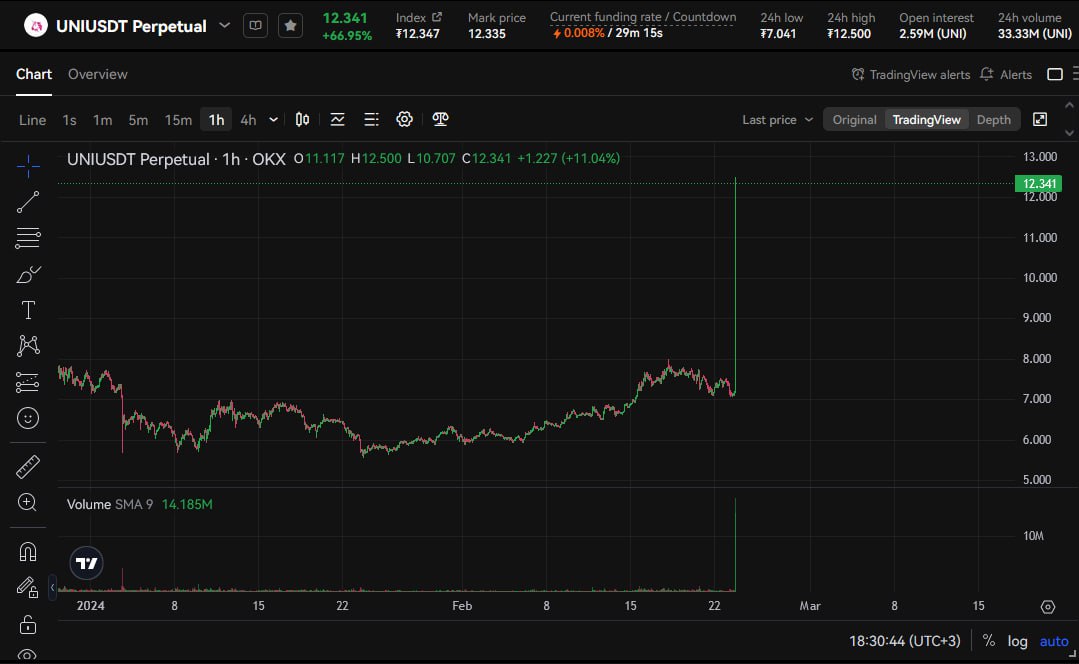Viewport: 1079px width, 664px height.
Task: Open the forecast and measurement tools
Action: pos(28,382)
